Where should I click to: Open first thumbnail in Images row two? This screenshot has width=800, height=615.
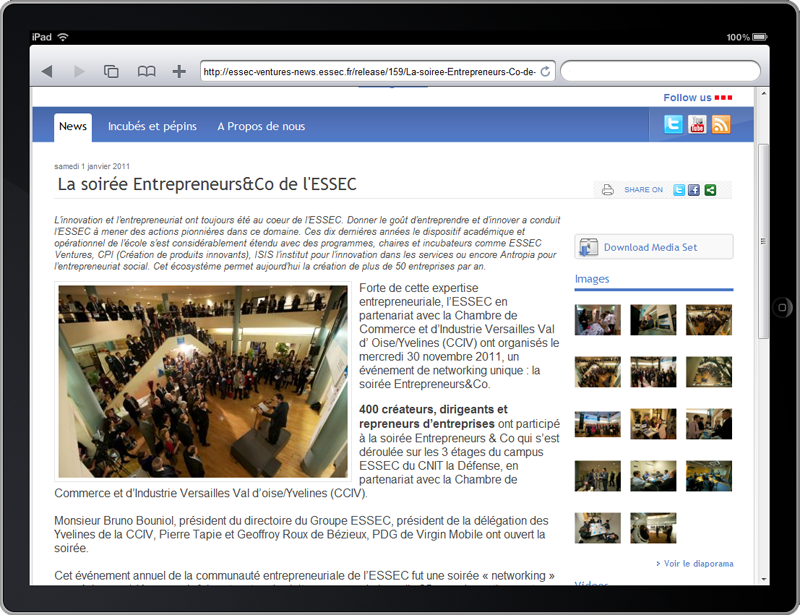[x=597, y=372]
